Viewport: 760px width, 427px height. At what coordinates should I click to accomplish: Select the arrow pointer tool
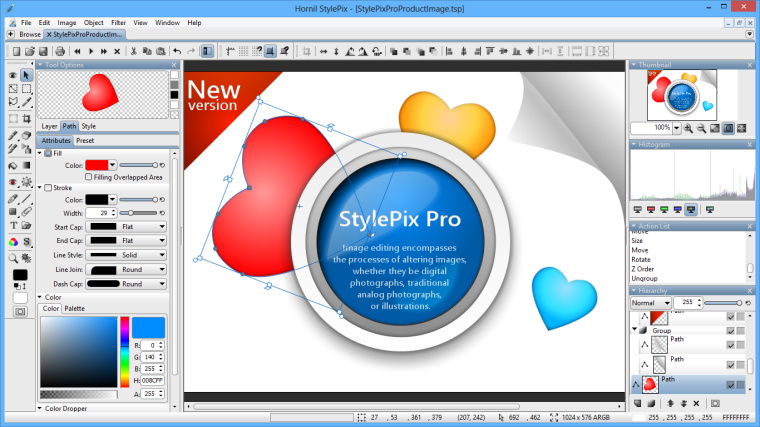(26, 75)
